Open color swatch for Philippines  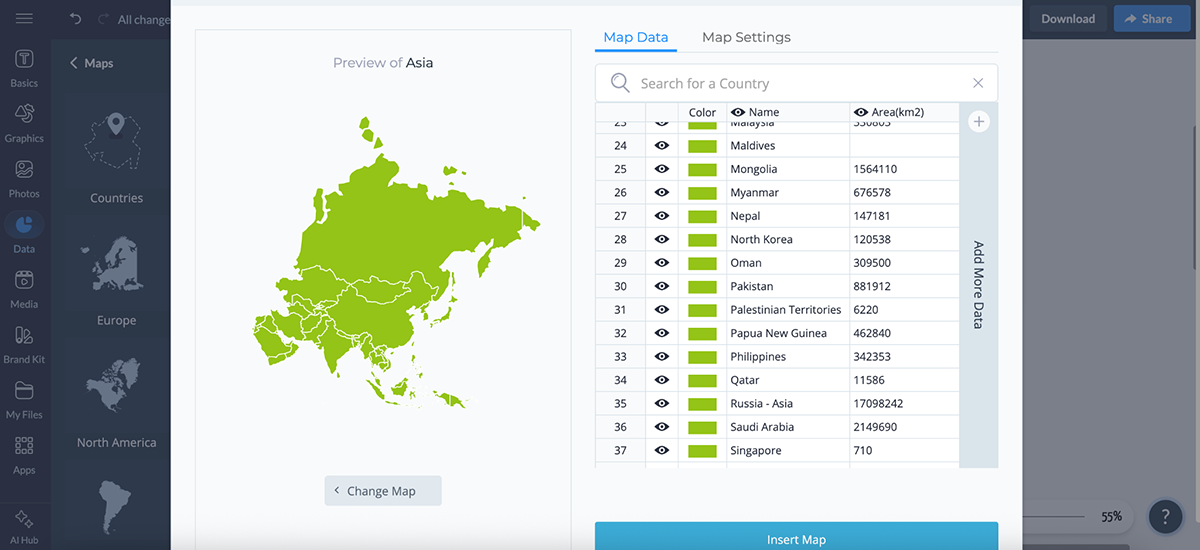coord(702,356)
